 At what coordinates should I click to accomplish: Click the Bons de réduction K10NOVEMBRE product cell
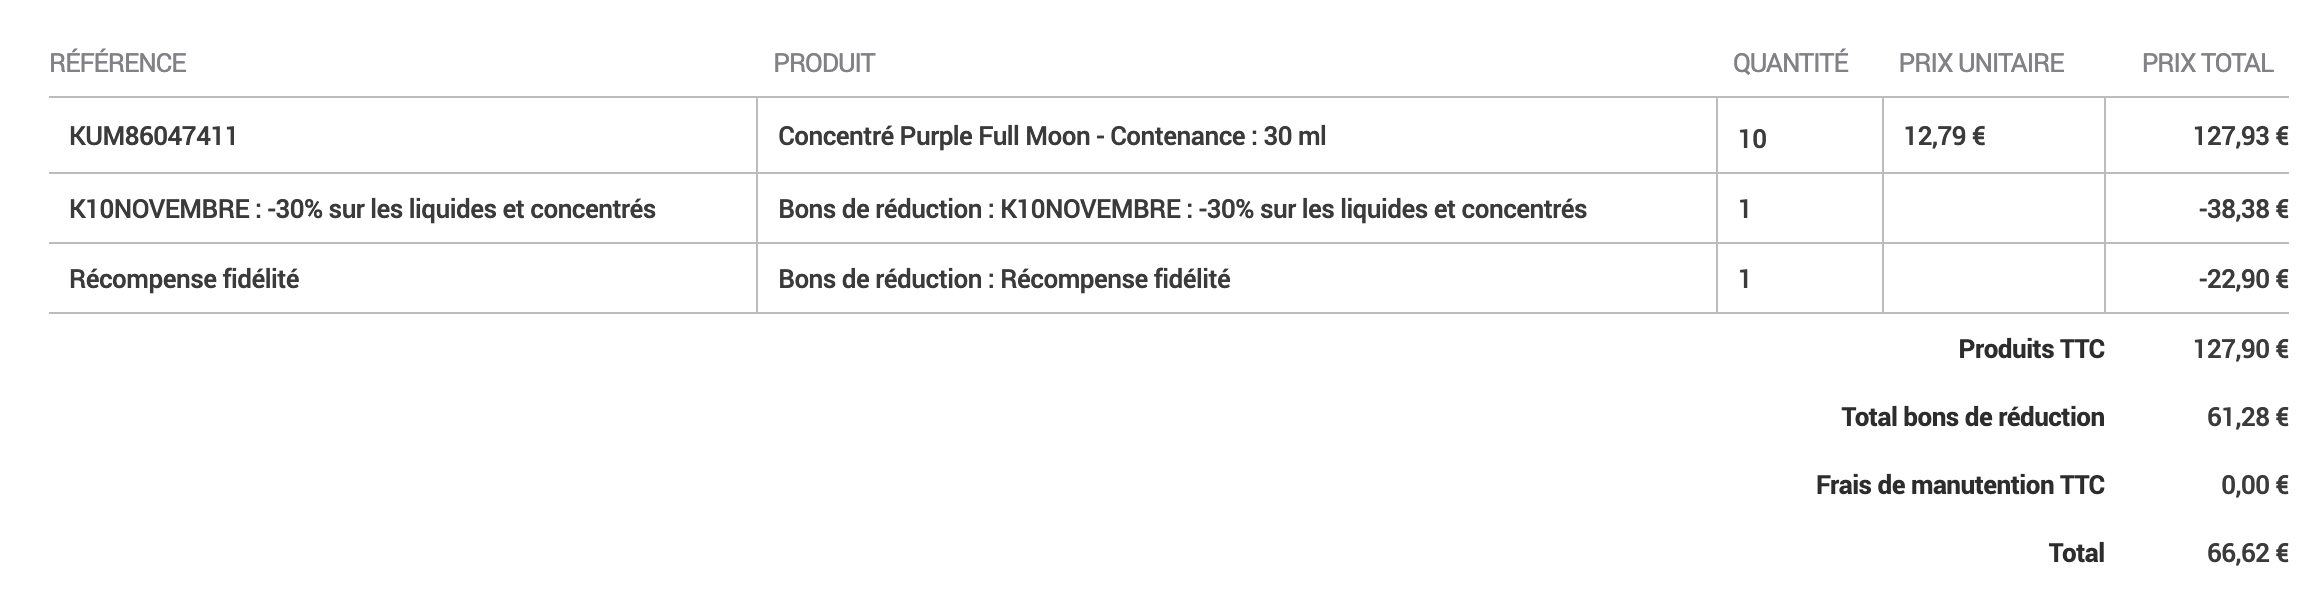click(1182, 209)
